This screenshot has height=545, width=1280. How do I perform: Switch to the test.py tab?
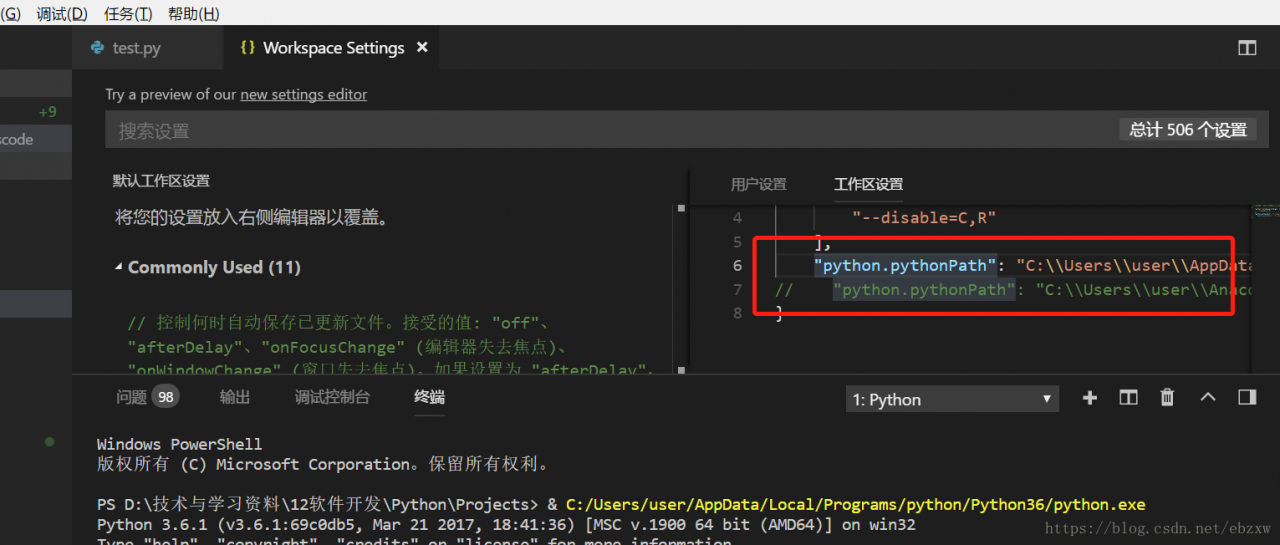pos(136,48)
